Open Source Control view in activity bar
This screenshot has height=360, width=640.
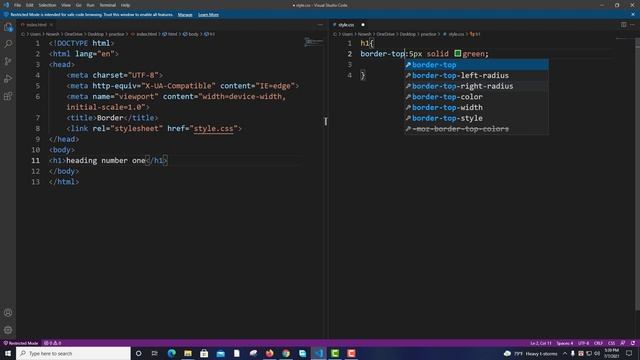click(8, 61)
